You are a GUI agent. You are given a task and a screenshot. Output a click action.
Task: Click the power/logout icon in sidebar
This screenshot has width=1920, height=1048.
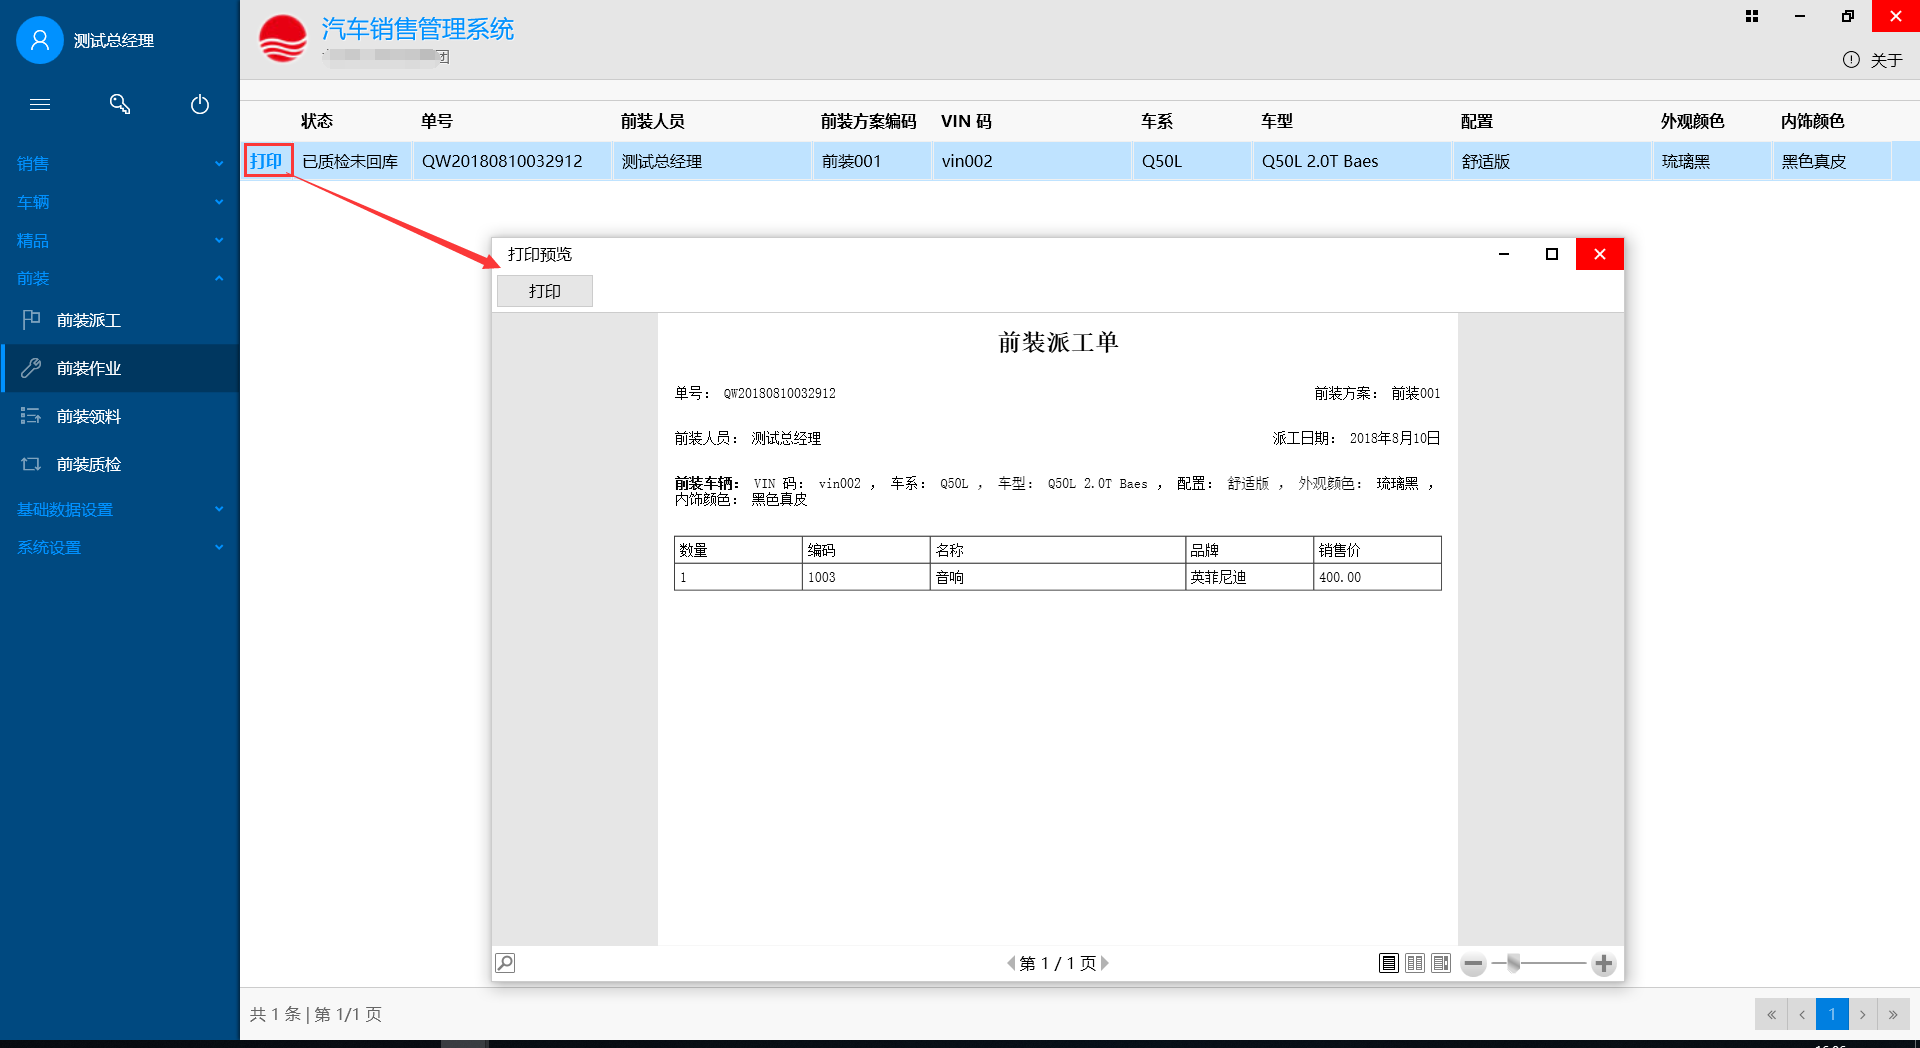pyautogui.click(x=200, y=104)
